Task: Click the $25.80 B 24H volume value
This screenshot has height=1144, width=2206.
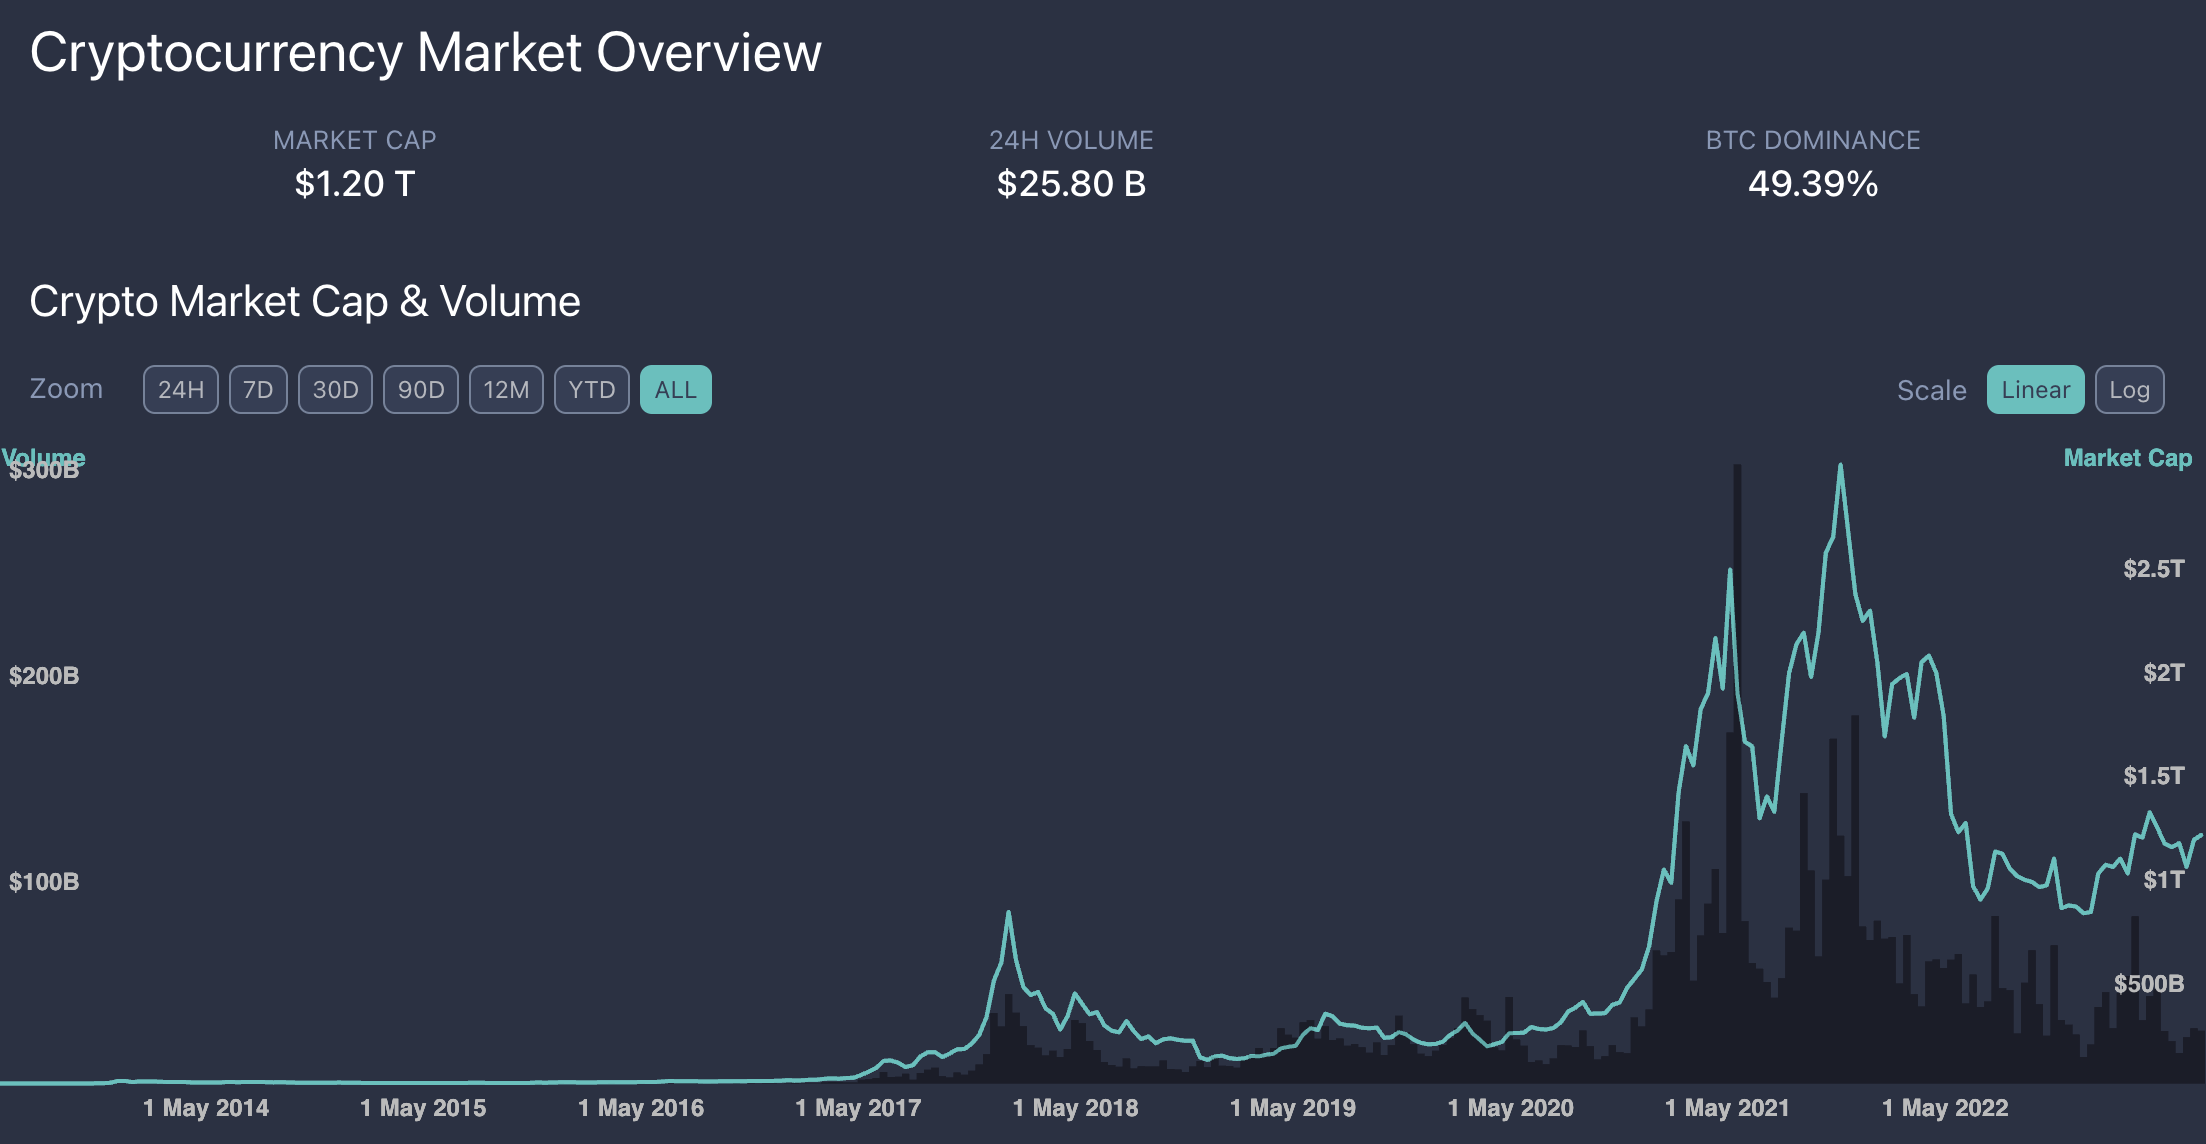Action: (1071, 184)
